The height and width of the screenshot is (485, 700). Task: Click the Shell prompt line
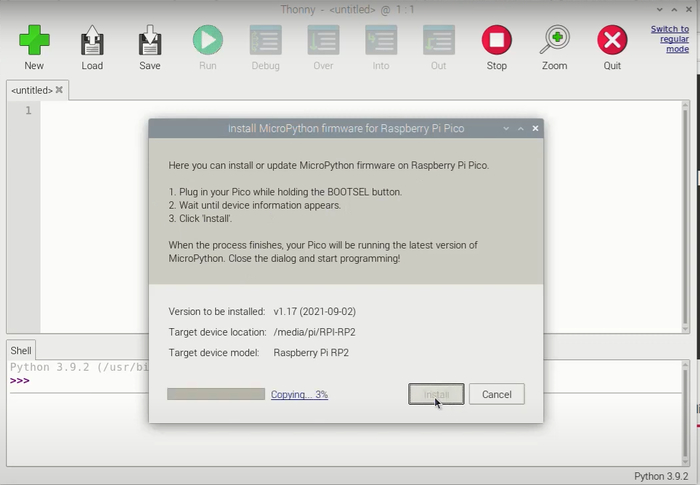20,380
